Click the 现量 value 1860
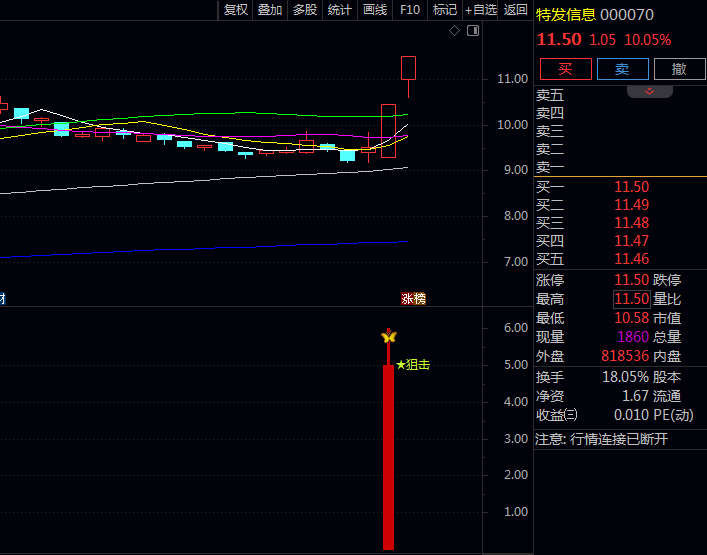 point(633,337)
